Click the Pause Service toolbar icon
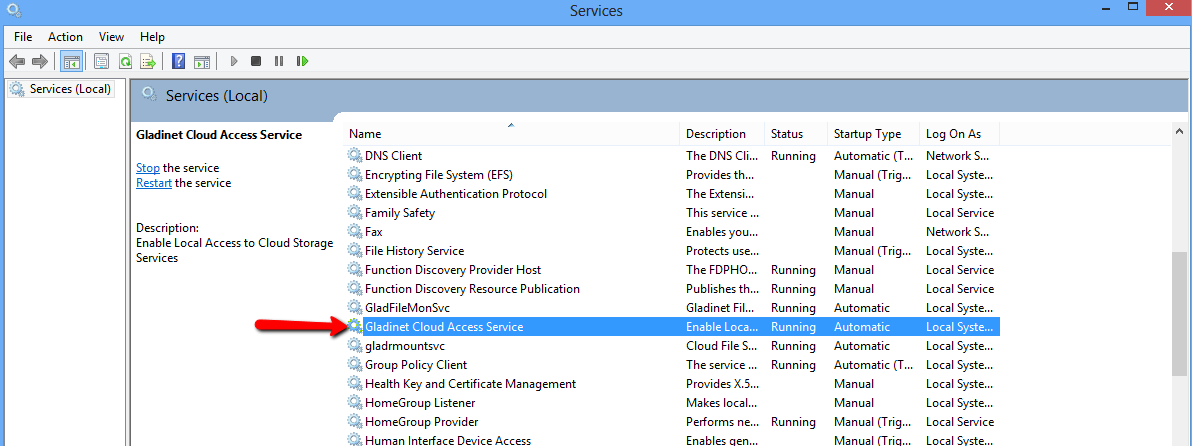 (x=279, y=61)
